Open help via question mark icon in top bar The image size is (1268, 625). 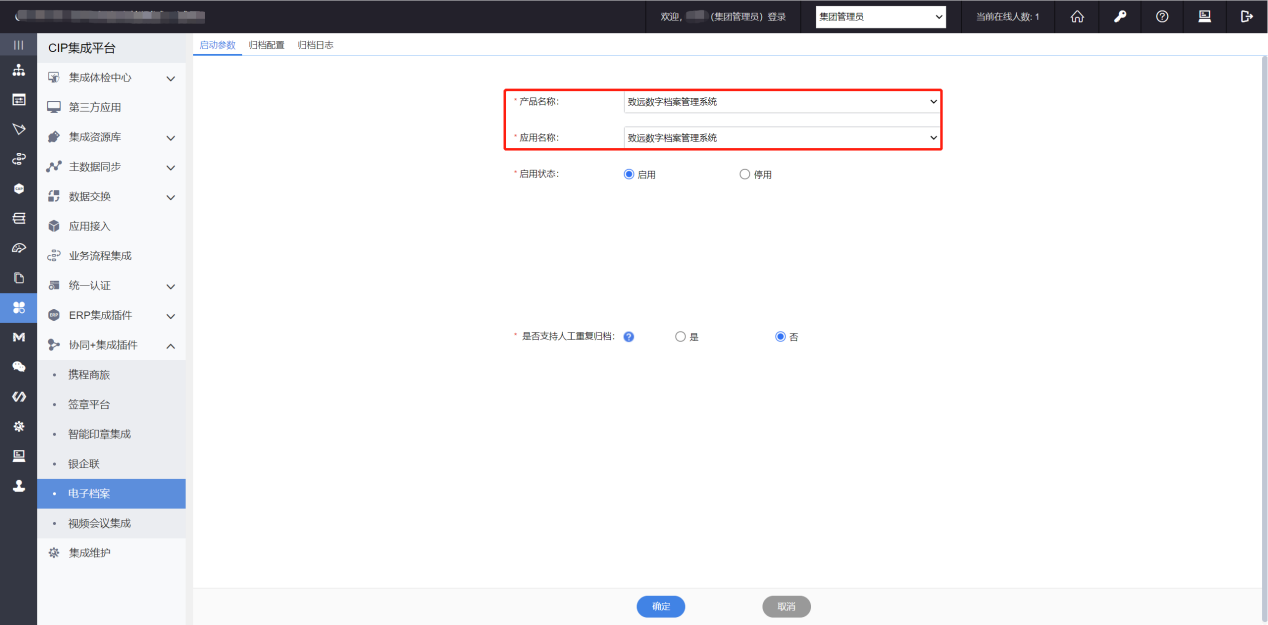coord(1162,16)
